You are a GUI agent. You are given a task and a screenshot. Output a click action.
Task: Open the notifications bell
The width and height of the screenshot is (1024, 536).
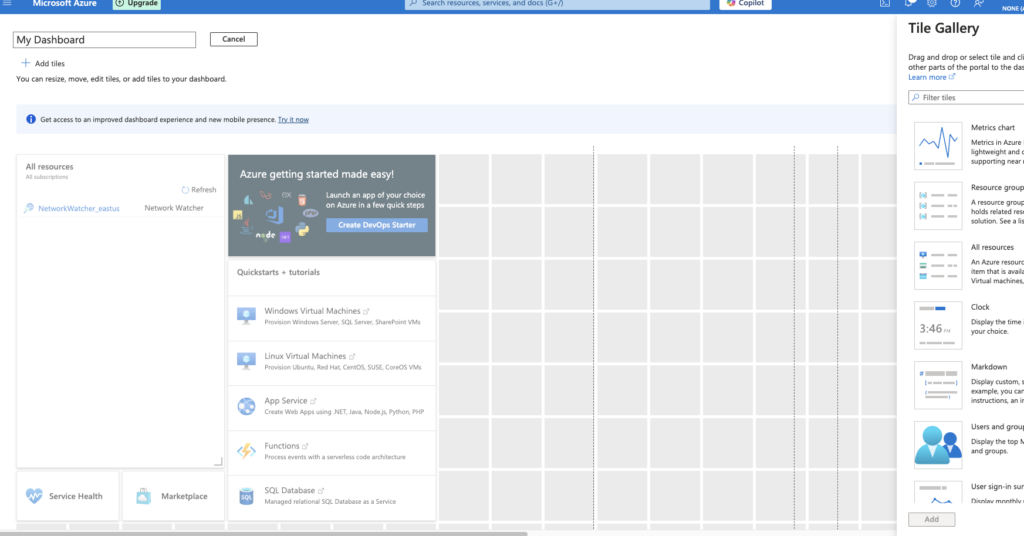(x=908, y=3)
